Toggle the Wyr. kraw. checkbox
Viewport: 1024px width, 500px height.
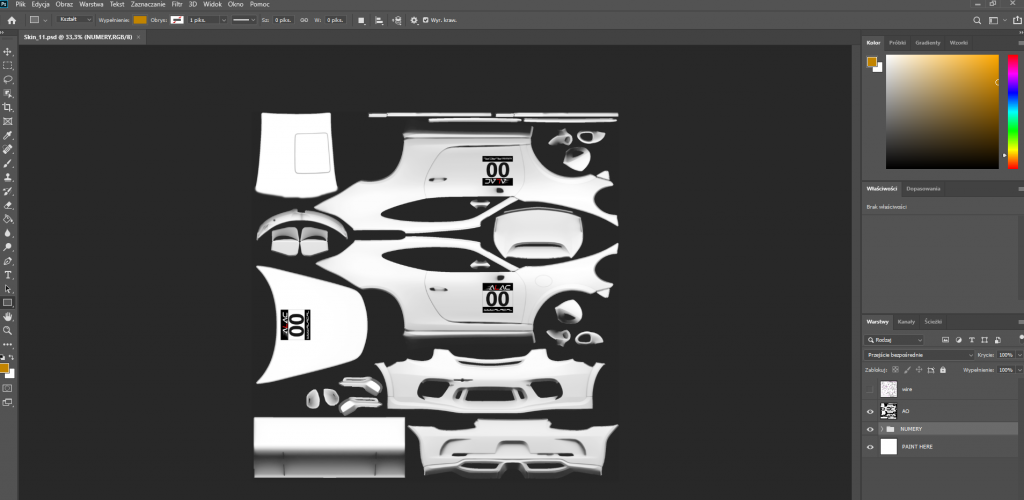[426, 20]
